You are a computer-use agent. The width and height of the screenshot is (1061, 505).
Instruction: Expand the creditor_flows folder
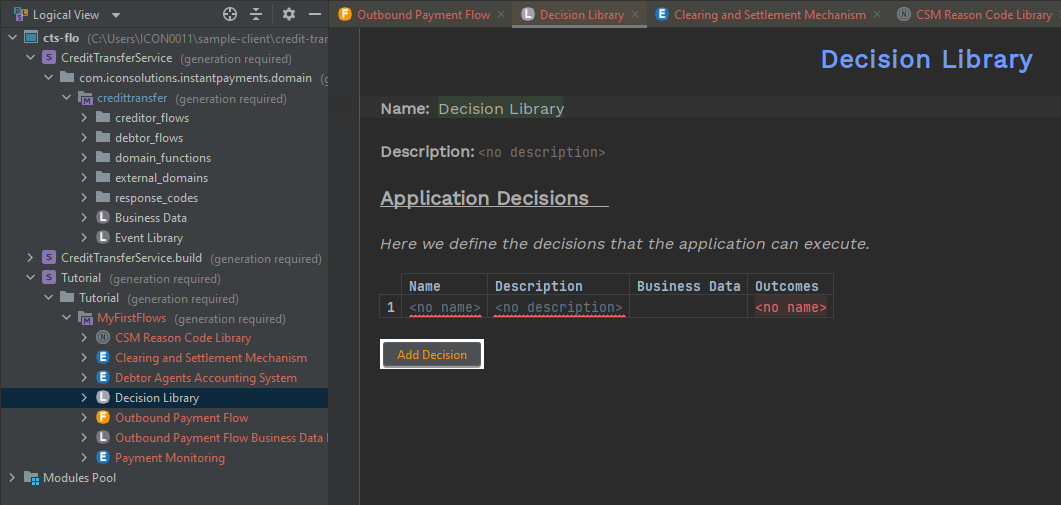(x=84, y=118)
